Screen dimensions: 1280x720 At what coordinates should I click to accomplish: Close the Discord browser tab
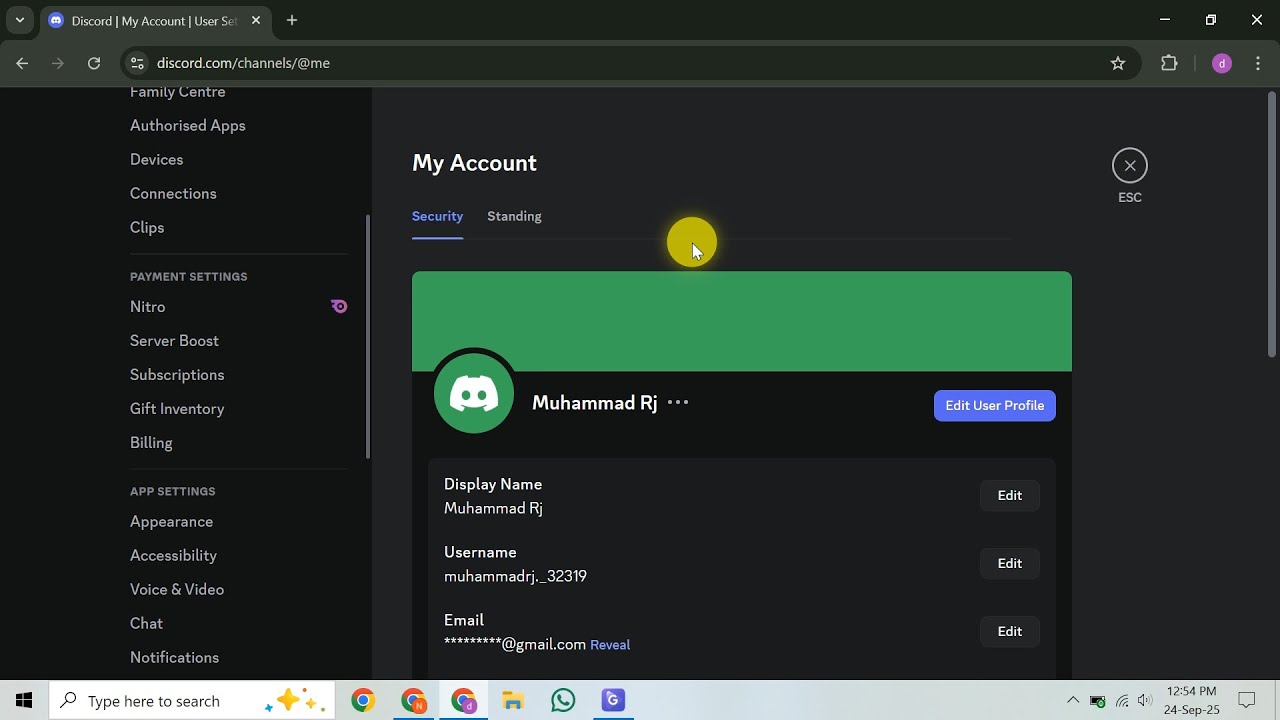256,20
